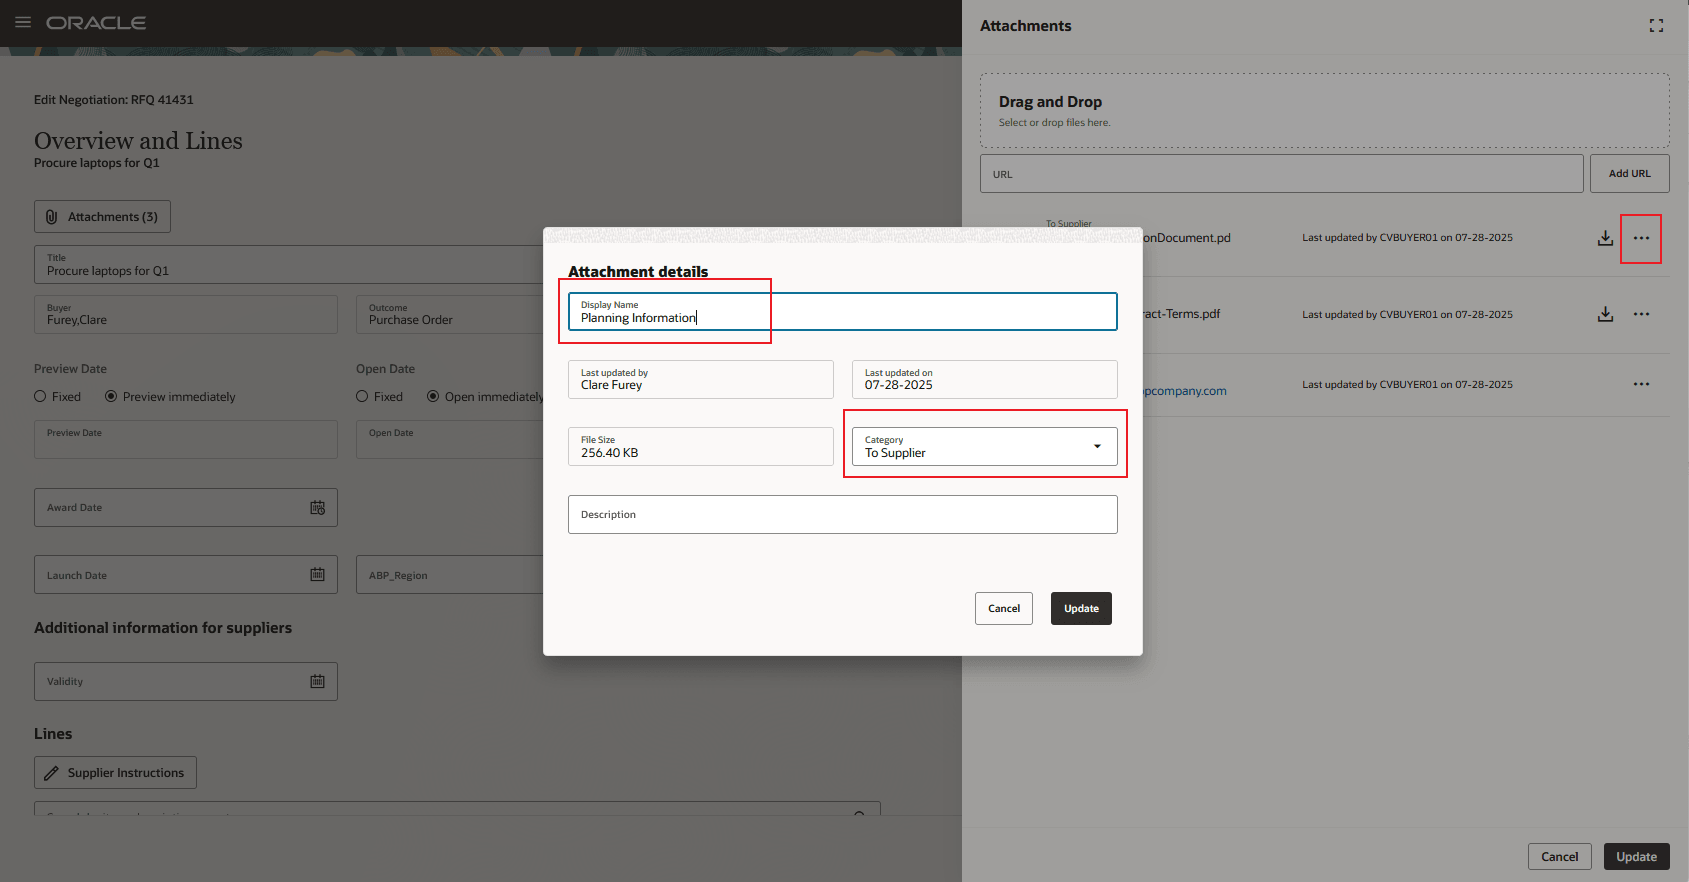
Task: Click the Buyer field
Action: click(x=185, y=314)
